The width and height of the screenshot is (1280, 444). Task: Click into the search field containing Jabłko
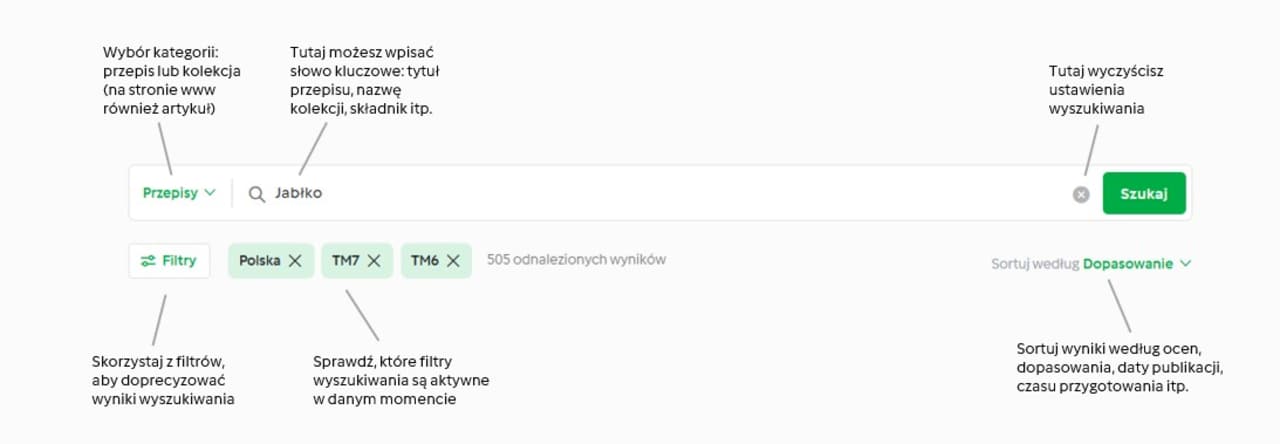pos(650,194)
